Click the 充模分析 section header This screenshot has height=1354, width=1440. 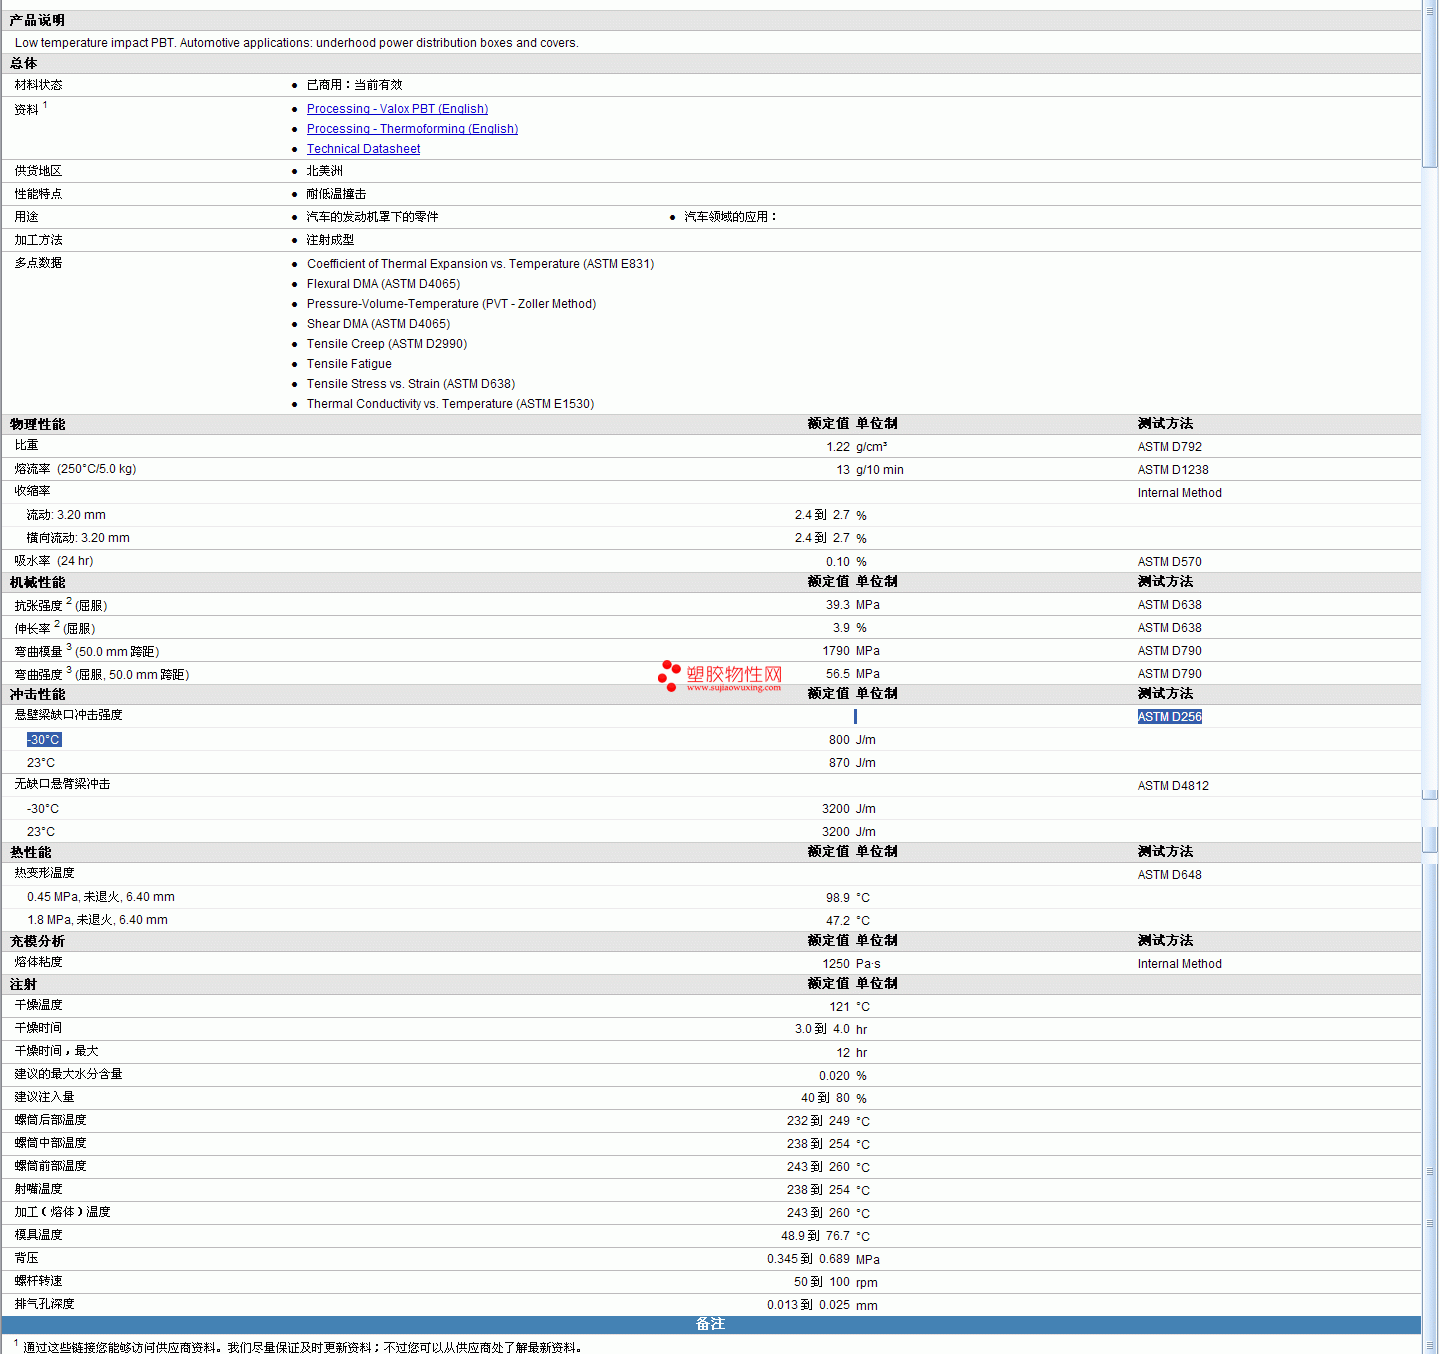38,941
